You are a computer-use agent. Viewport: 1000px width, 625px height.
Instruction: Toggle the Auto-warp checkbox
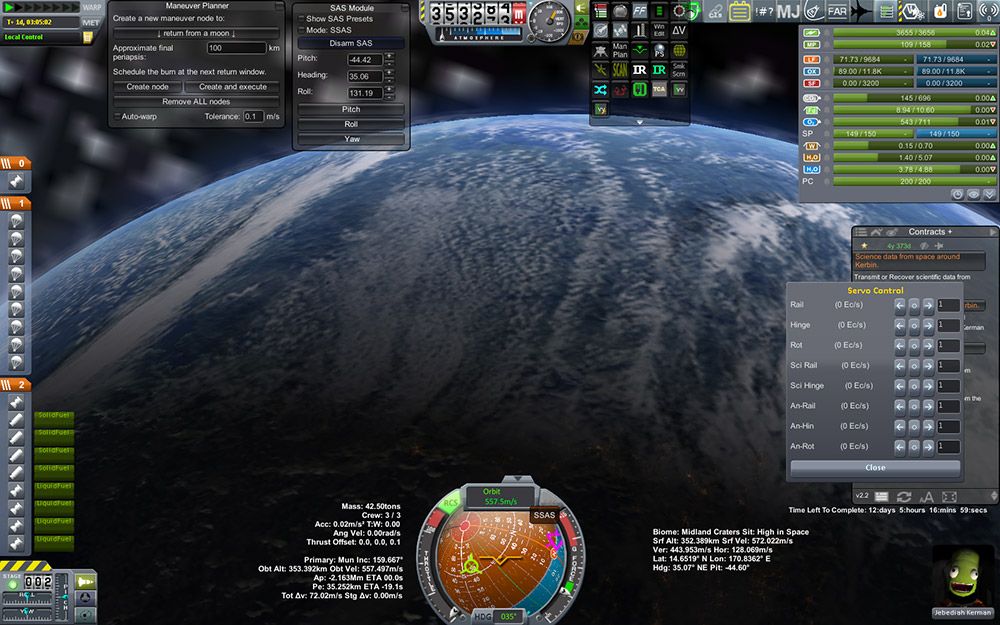click(x=117, y=117)
